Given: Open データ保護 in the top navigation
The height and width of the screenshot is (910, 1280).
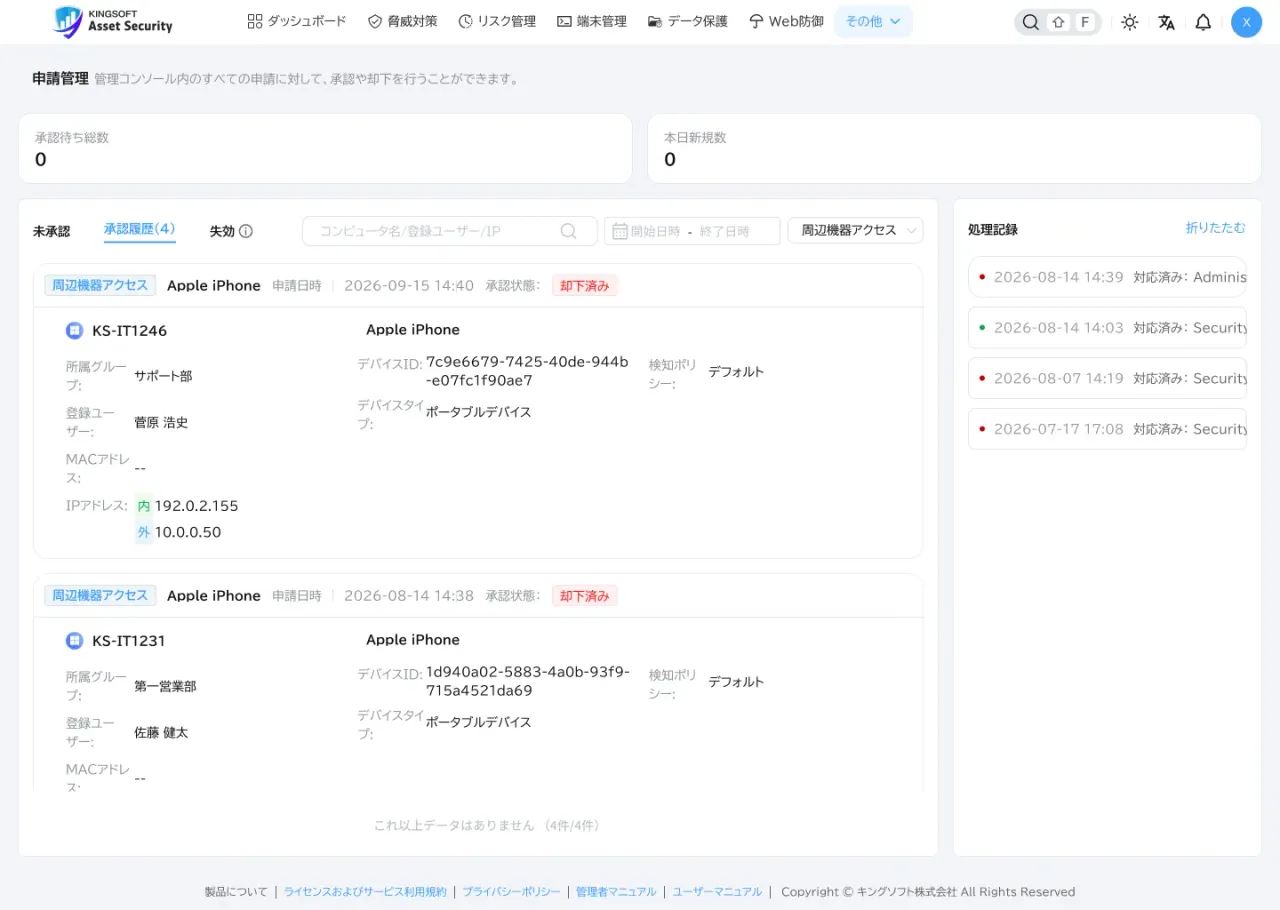Looking at the screenshot, I should click(688, 21).
